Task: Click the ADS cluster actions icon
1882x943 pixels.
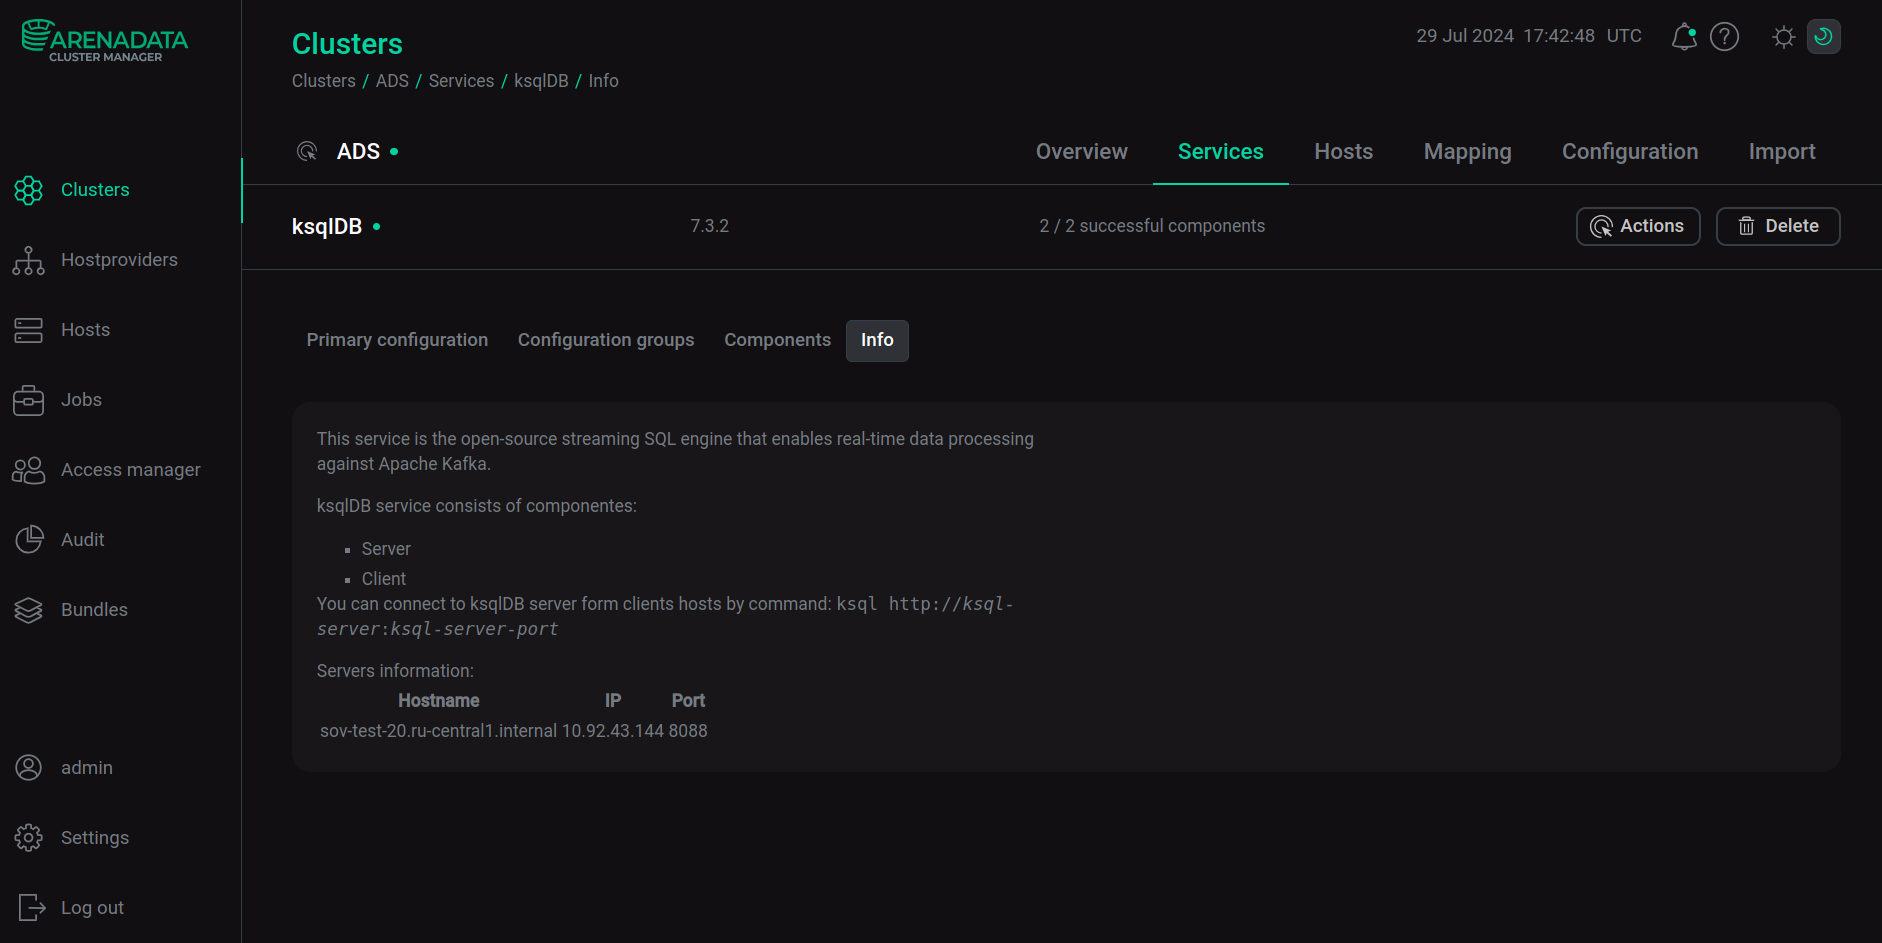Action: click(307, 152)
